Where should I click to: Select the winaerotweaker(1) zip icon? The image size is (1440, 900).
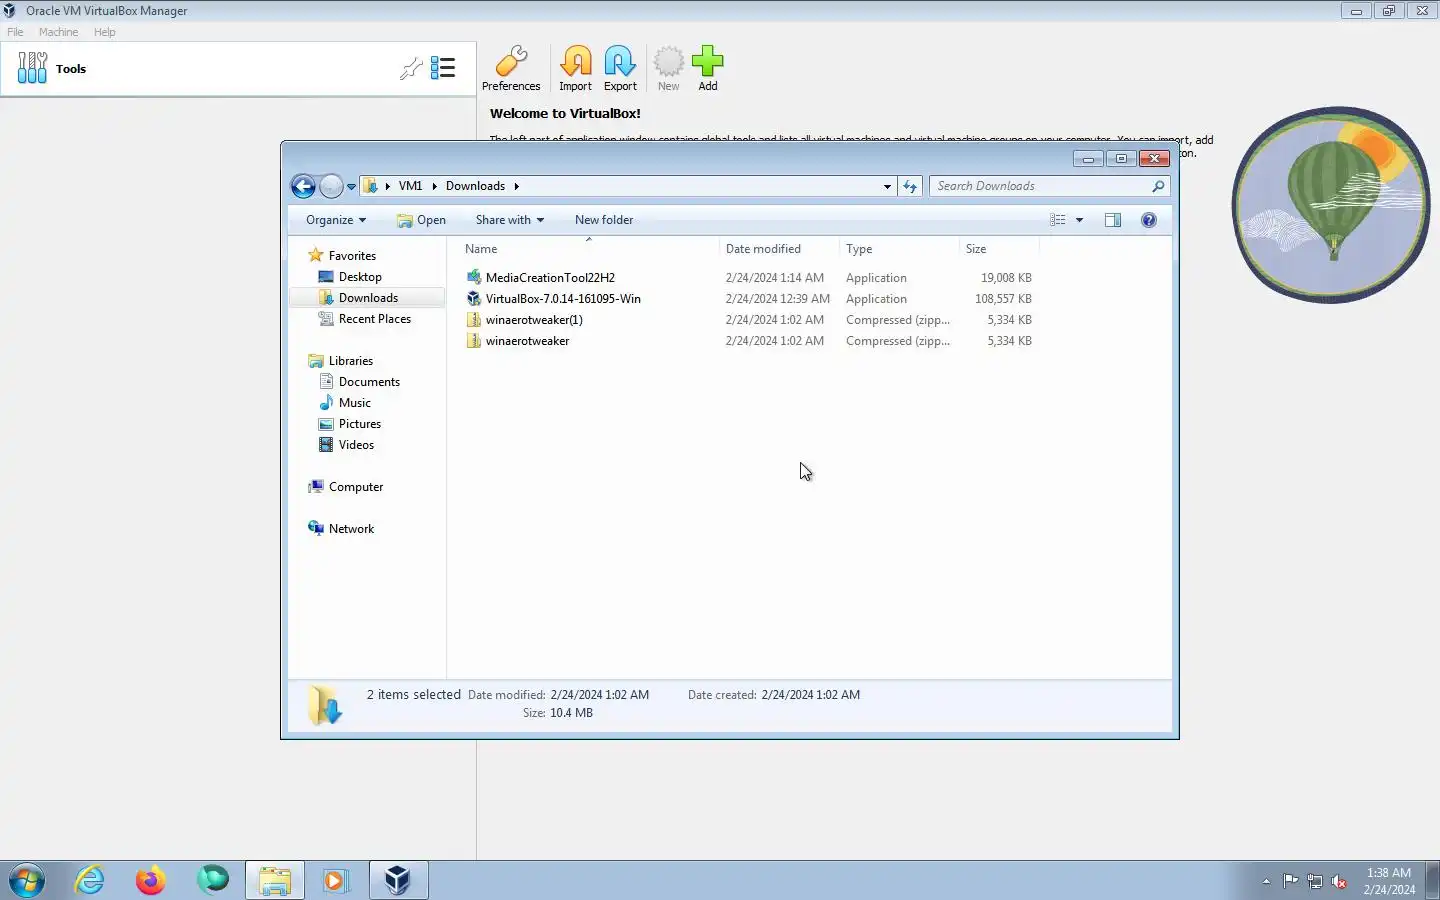click(x=474, y=319)
